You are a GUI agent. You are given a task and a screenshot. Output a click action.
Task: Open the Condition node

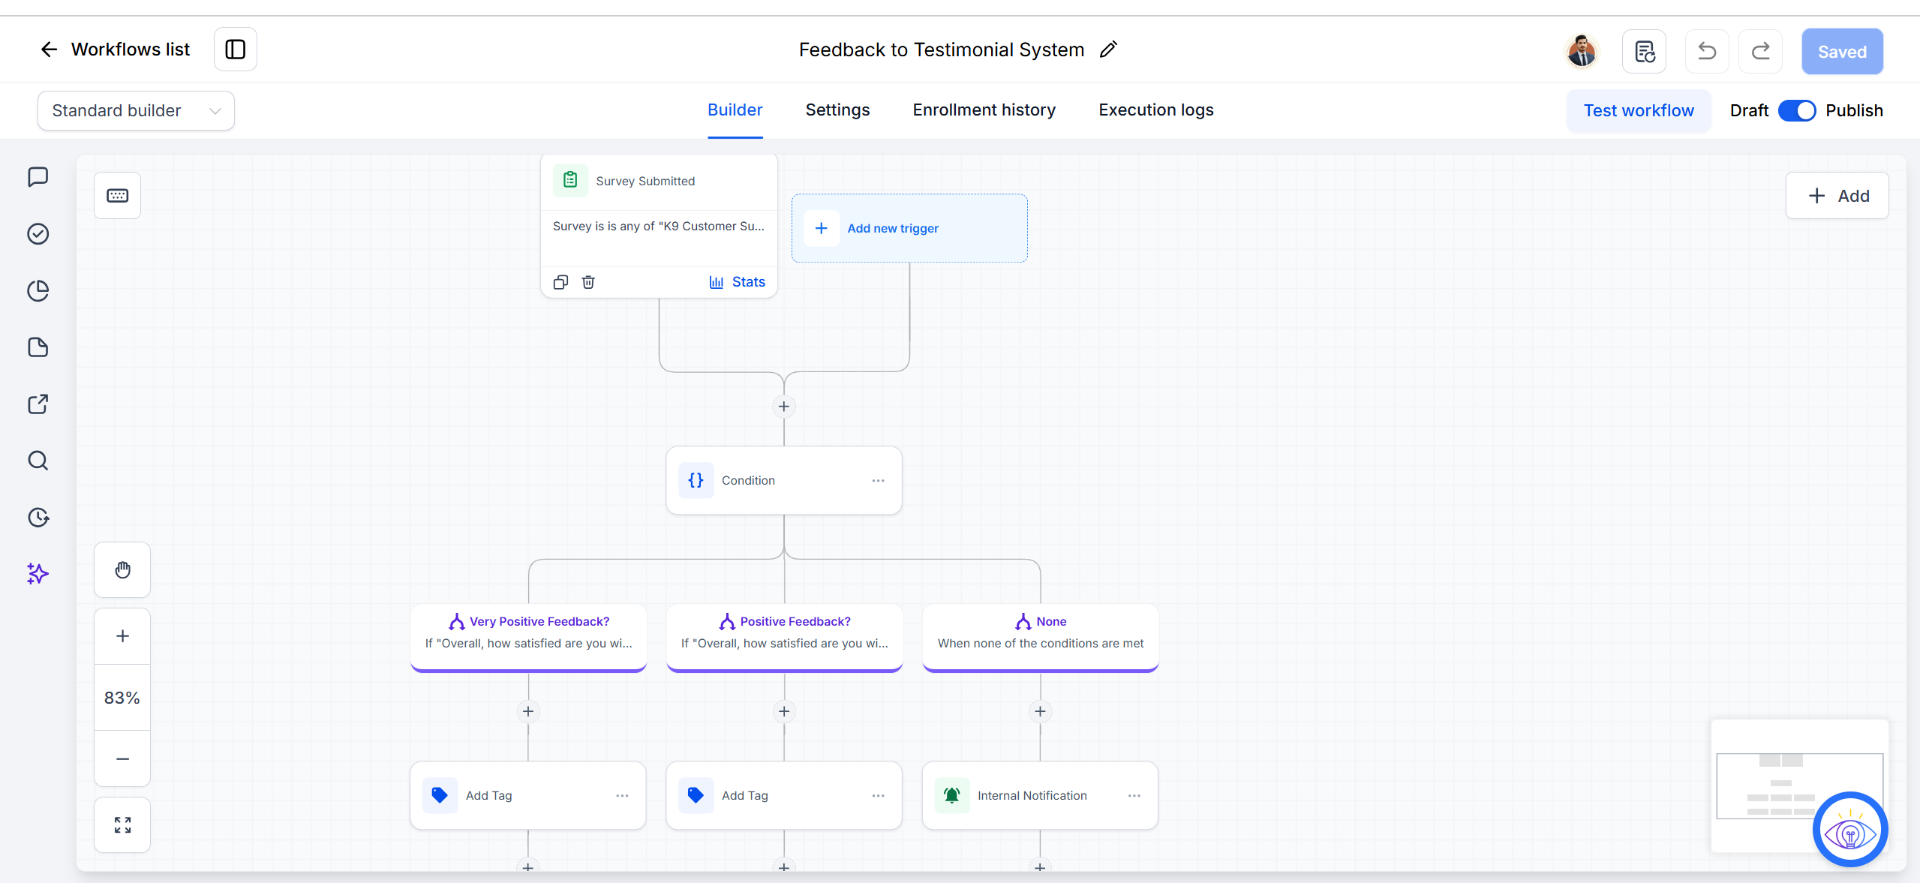coord(784,481)
